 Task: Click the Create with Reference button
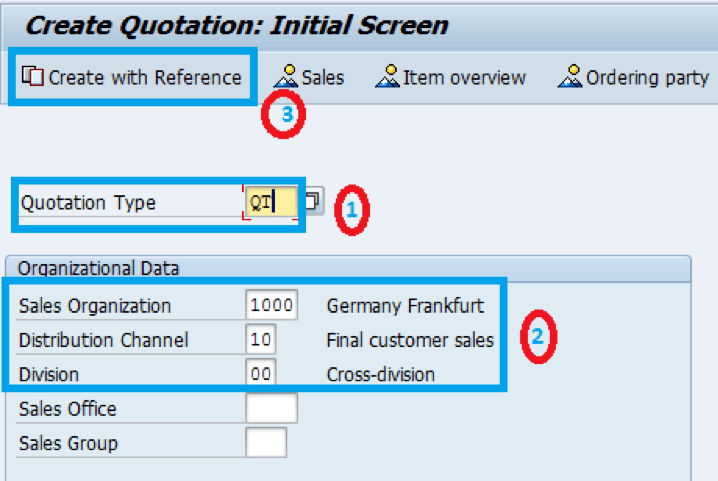131,77
